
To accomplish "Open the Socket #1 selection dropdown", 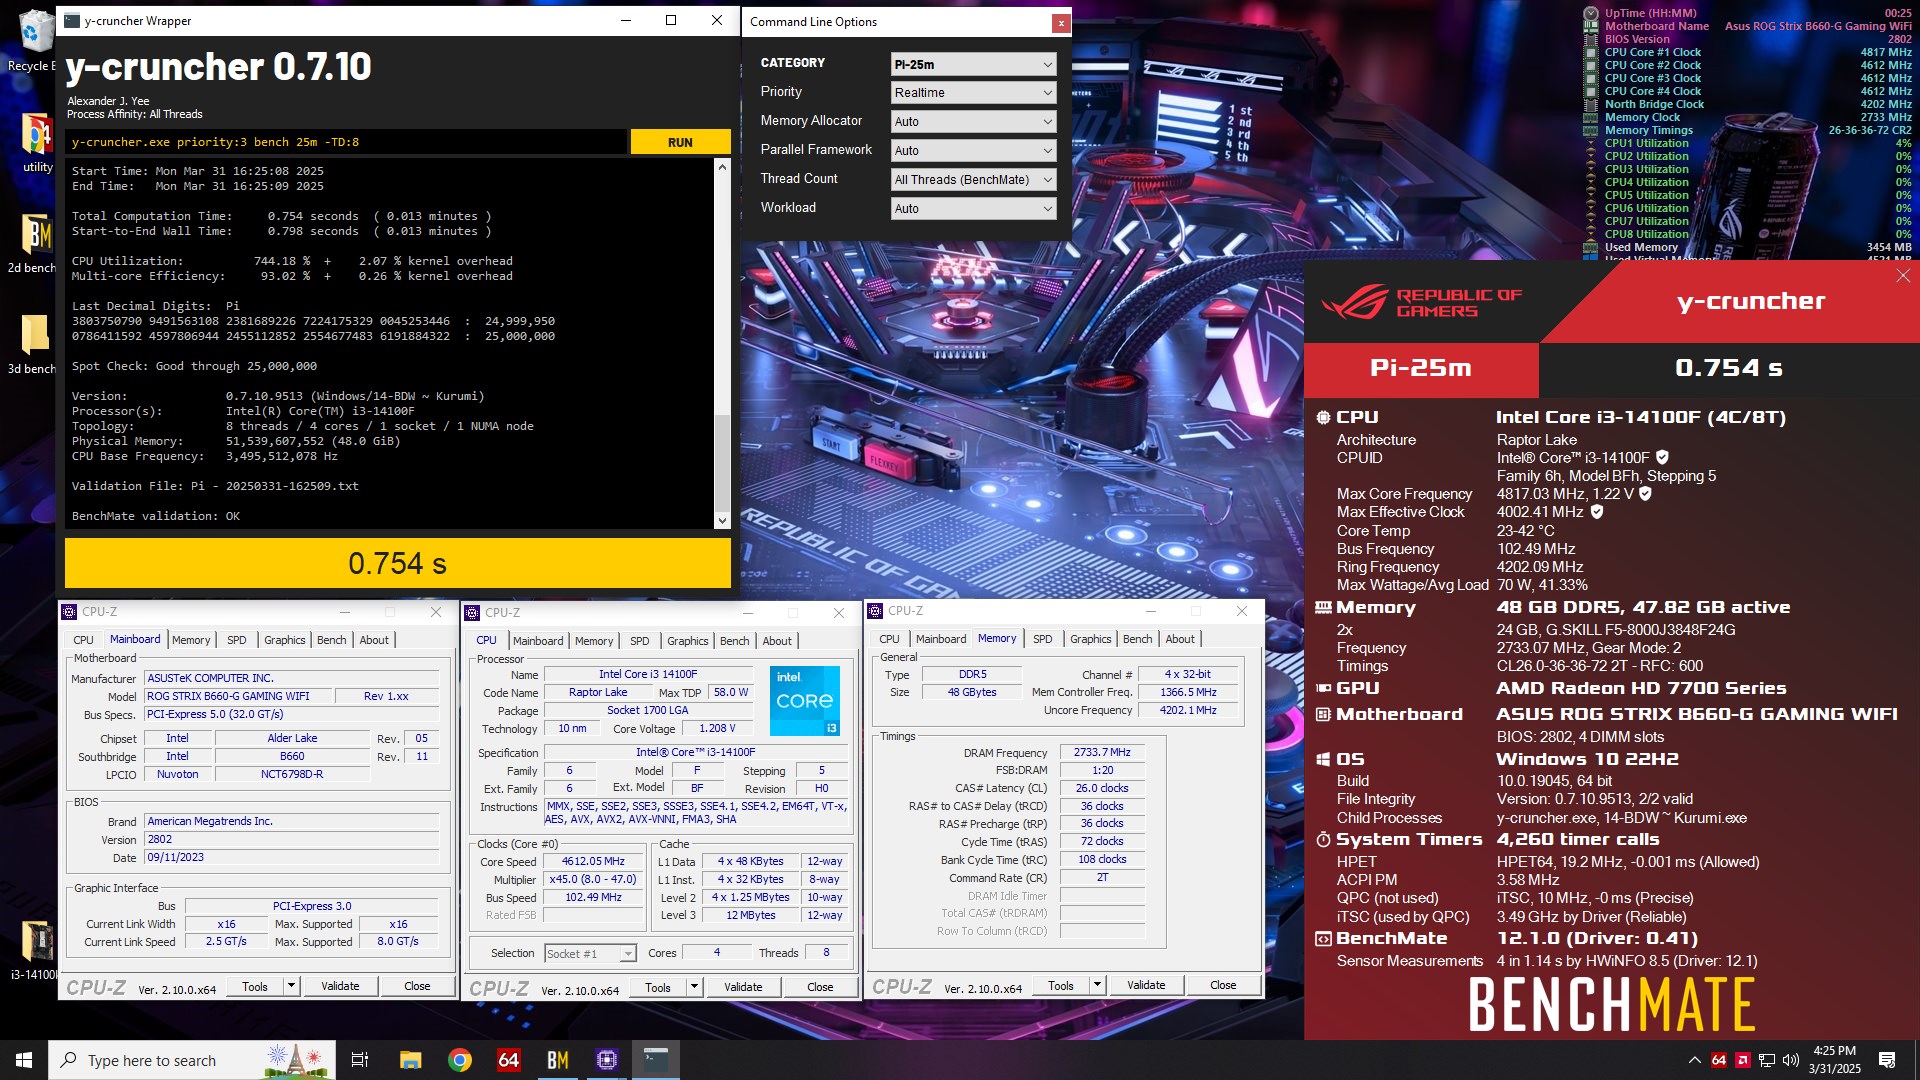I will [x=590, y=954].
